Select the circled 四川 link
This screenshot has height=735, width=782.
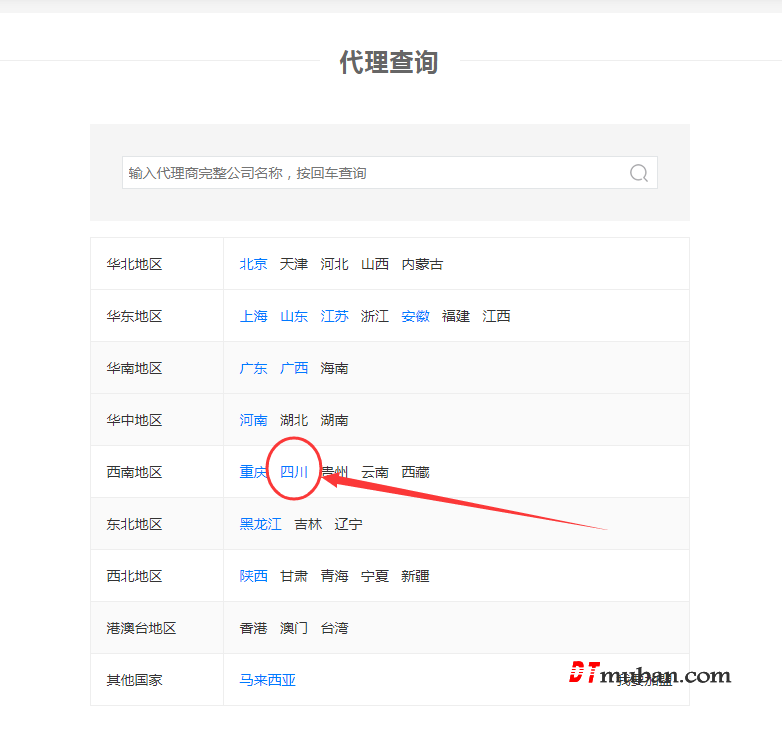(x=294, y=472)
